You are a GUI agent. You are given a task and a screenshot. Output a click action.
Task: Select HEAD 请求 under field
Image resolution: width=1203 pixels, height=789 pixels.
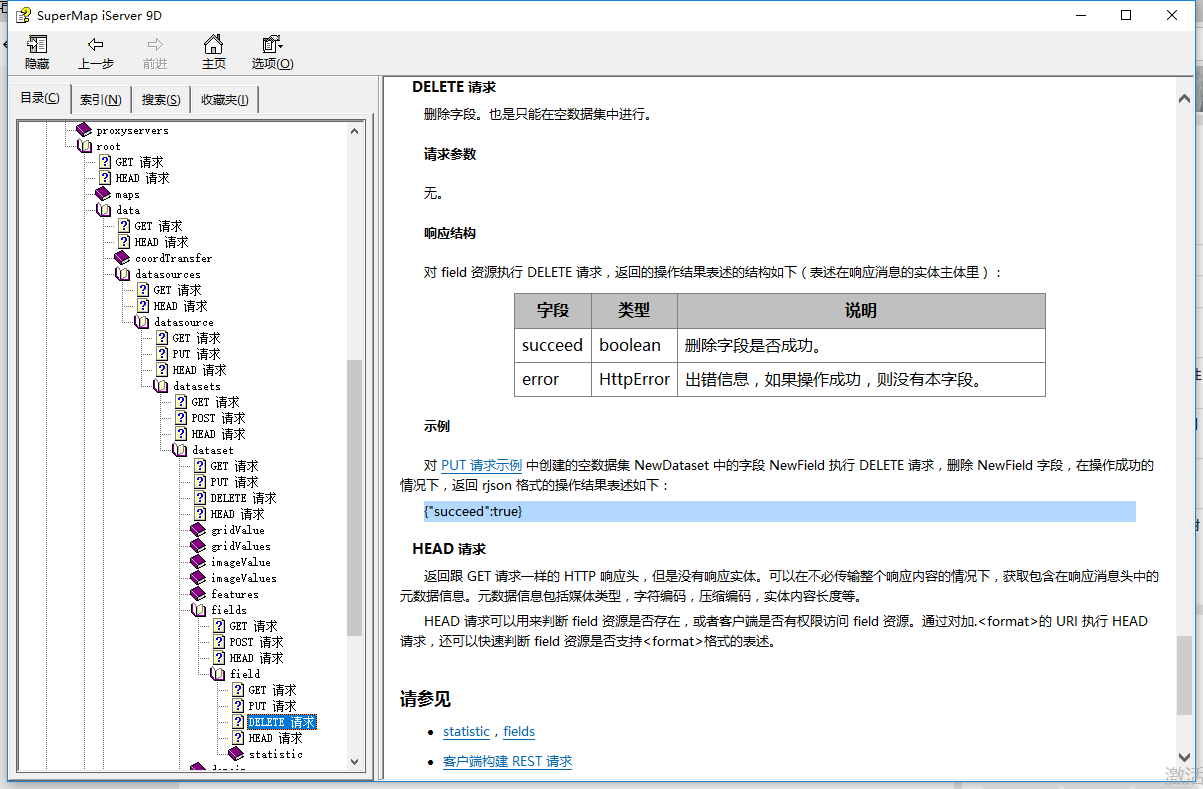[275, 738]
